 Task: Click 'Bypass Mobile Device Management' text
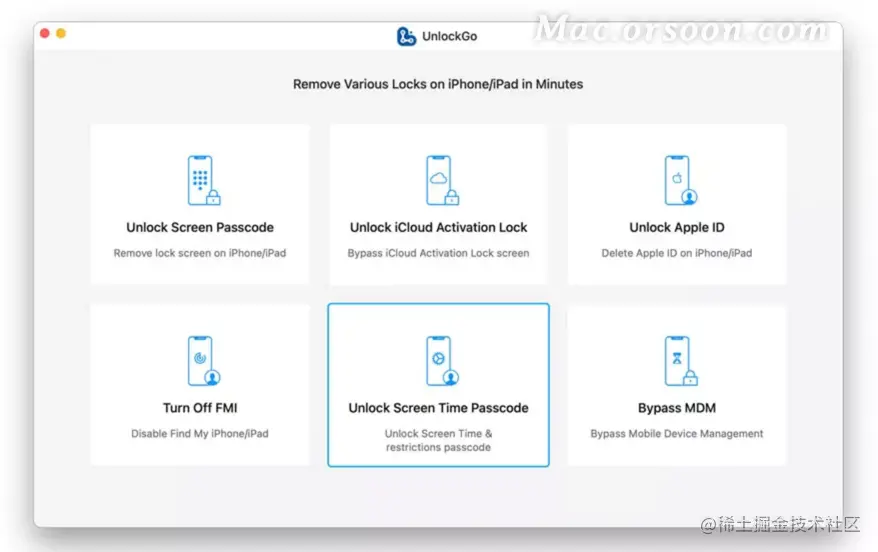pyautogui.click(x=676, y=433)
